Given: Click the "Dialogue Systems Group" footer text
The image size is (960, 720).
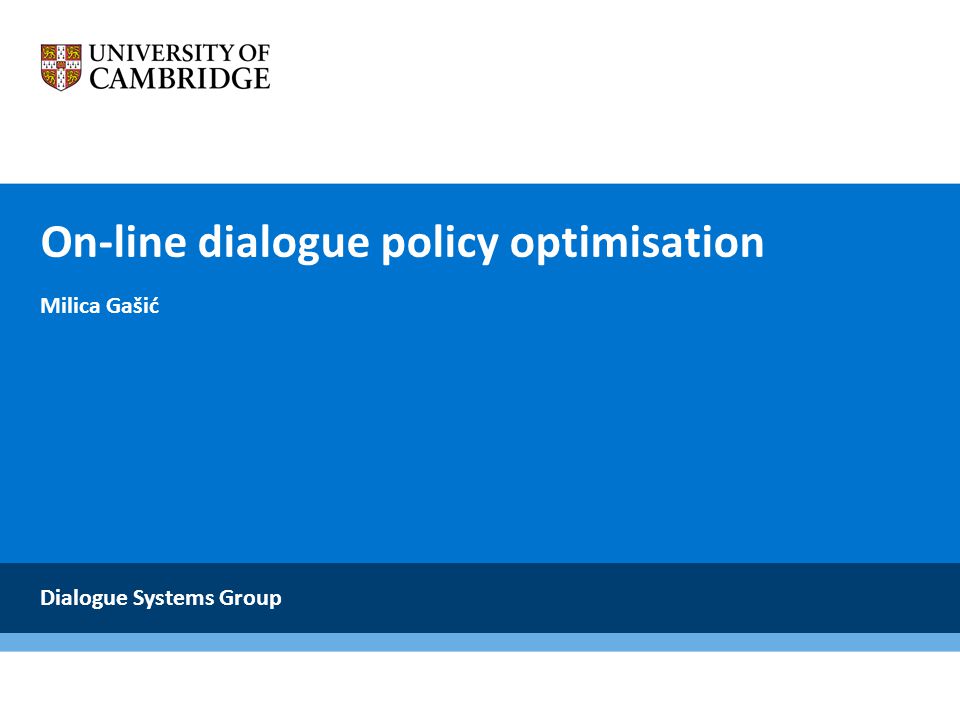Looking at the screenshot, I should (161, 598).
